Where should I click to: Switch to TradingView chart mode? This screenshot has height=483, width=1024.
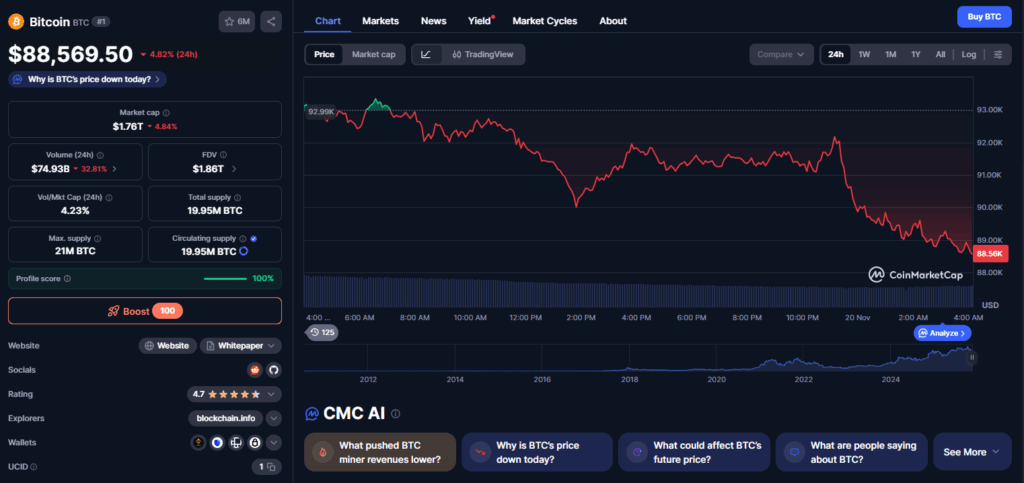click(x=482, y=55)
